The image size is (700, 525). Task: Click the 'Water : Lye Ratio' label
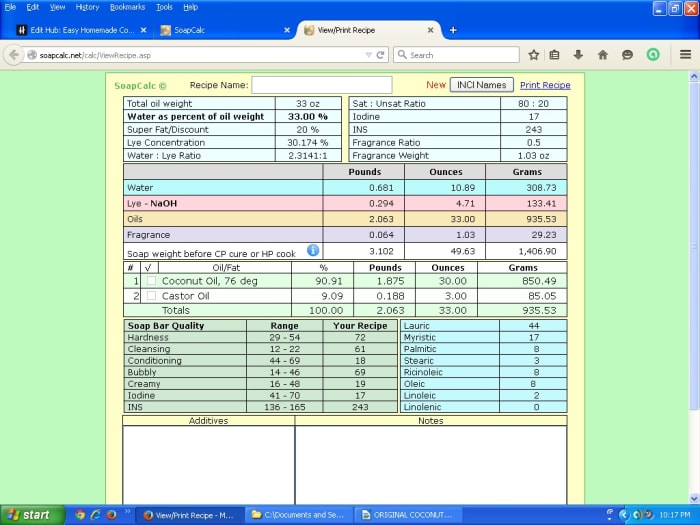coord(164,155)
